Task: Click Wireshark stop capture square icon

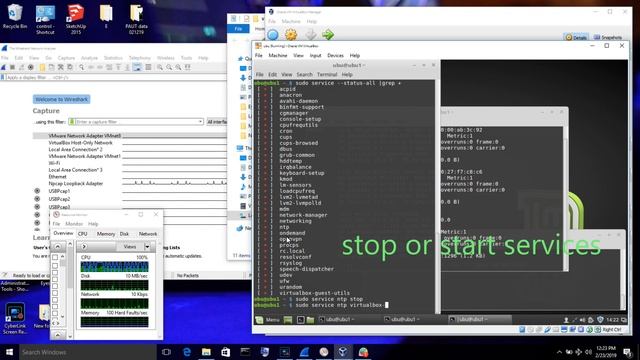Action: pos(13,67)
